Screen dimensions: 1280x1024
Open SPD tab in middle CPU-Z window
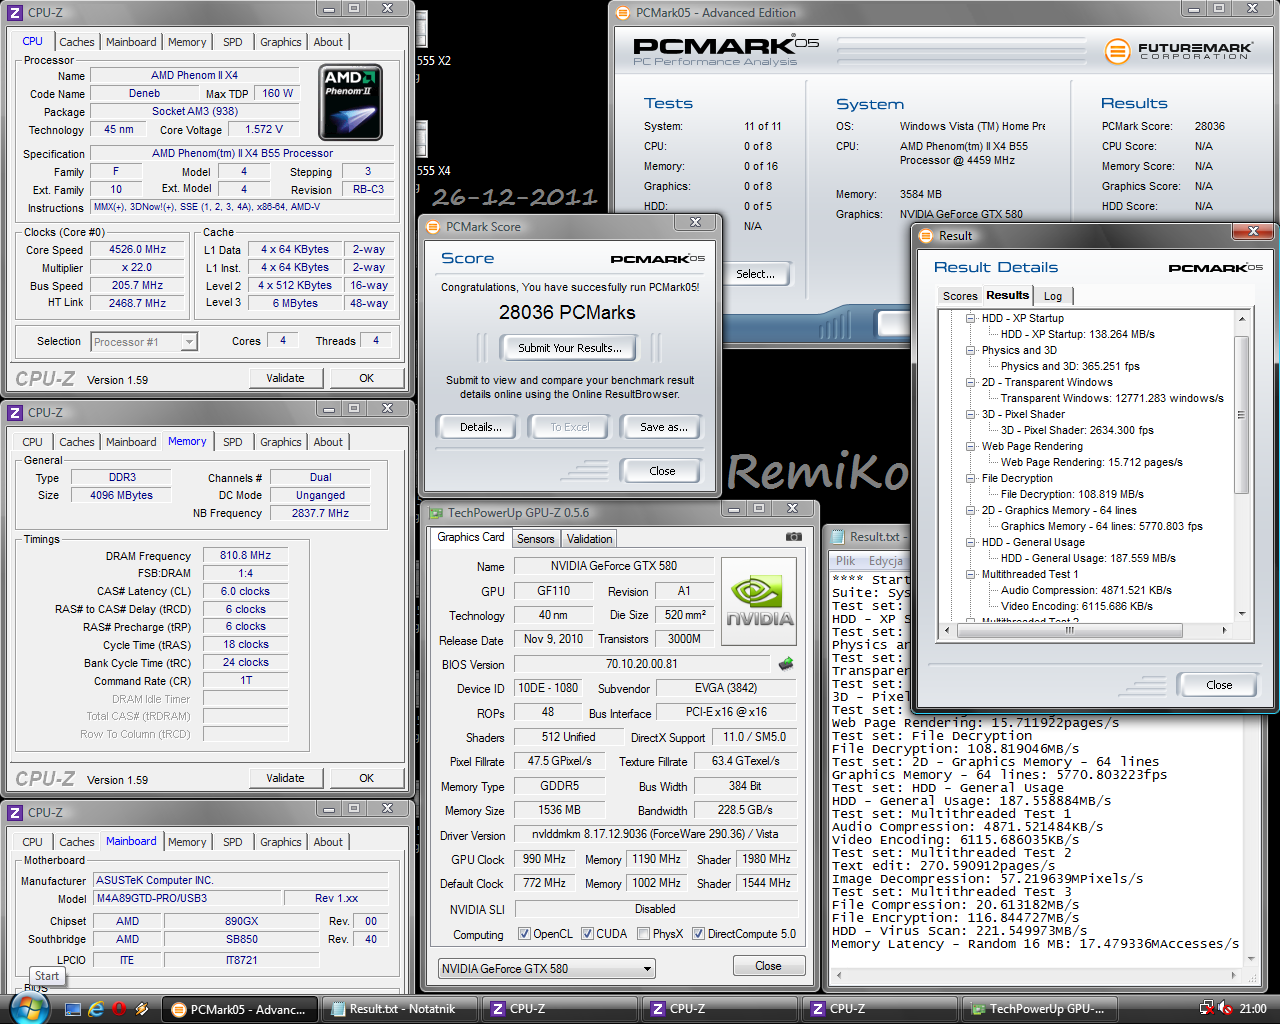[x=233, y=442]
